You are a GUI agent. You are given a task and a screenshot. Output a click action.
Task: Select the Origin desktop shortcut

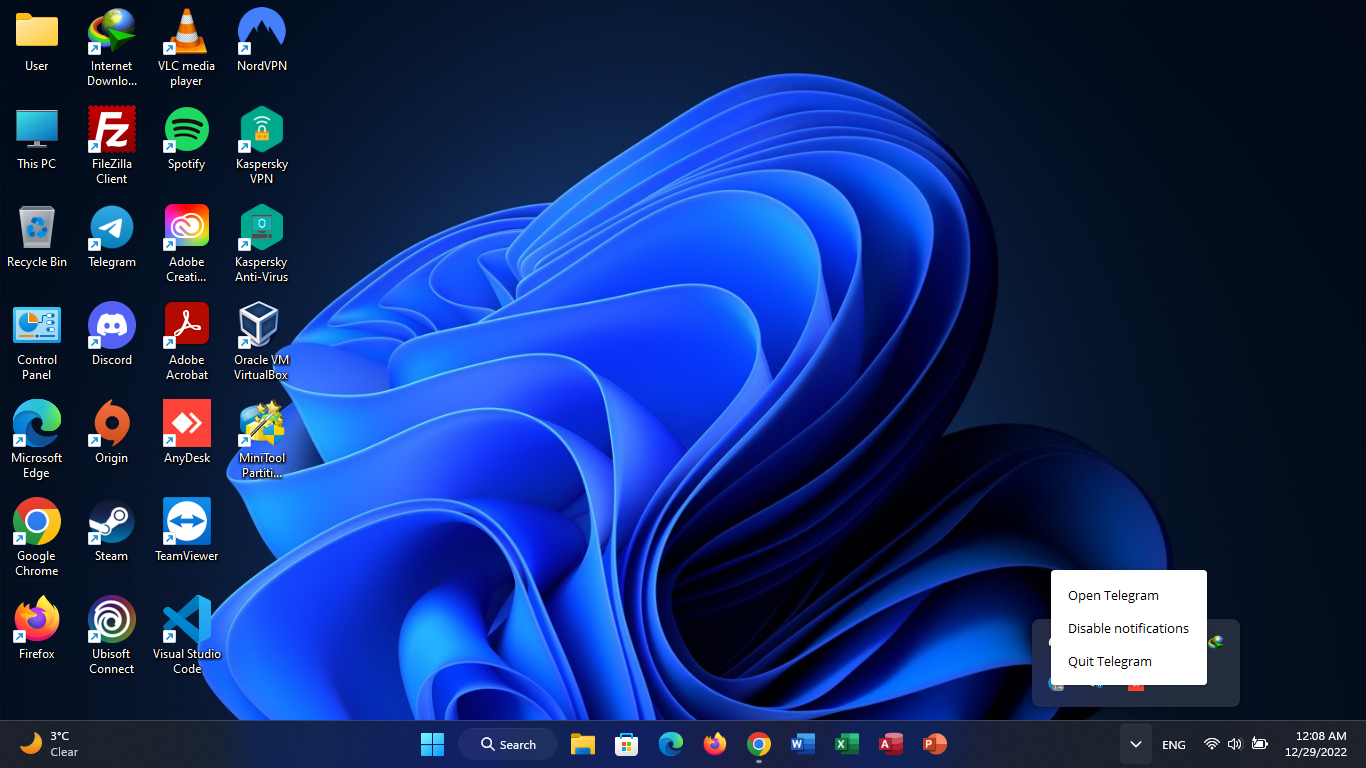point(112,433)
